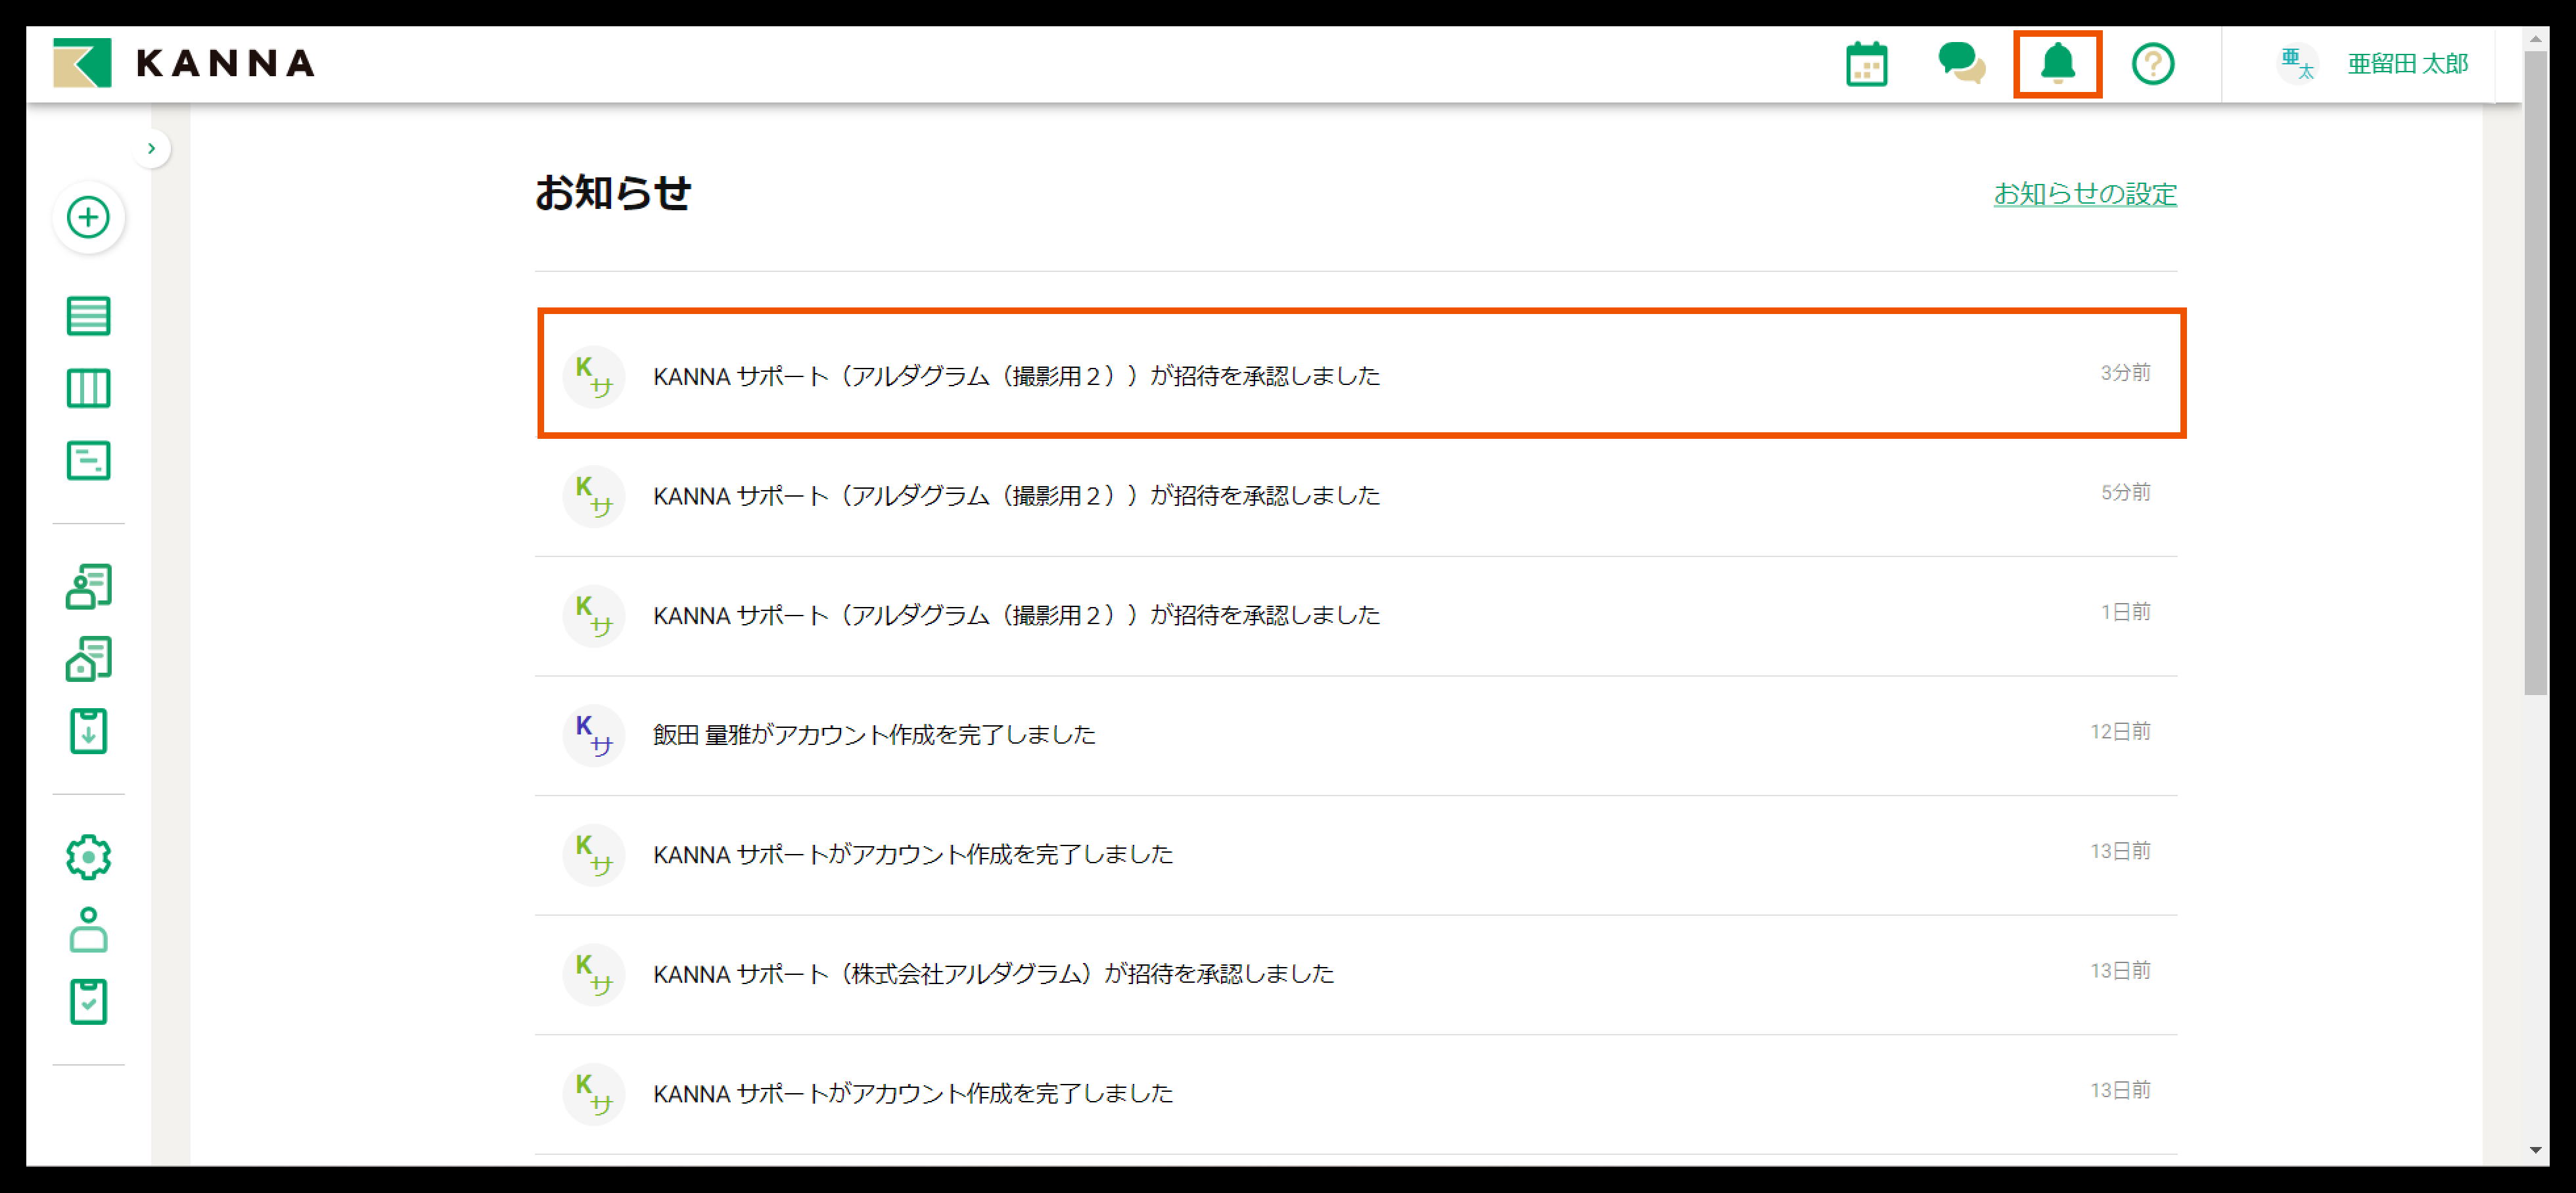
Task: Open the settings gear sidebar icon
Action: (88, 857)
